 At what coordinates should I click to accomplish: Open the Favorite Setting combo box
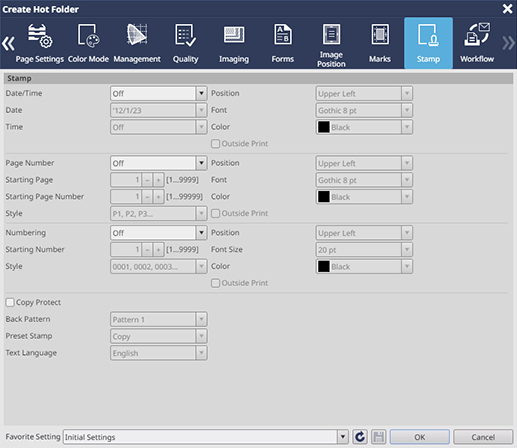(x=206, y=437)
